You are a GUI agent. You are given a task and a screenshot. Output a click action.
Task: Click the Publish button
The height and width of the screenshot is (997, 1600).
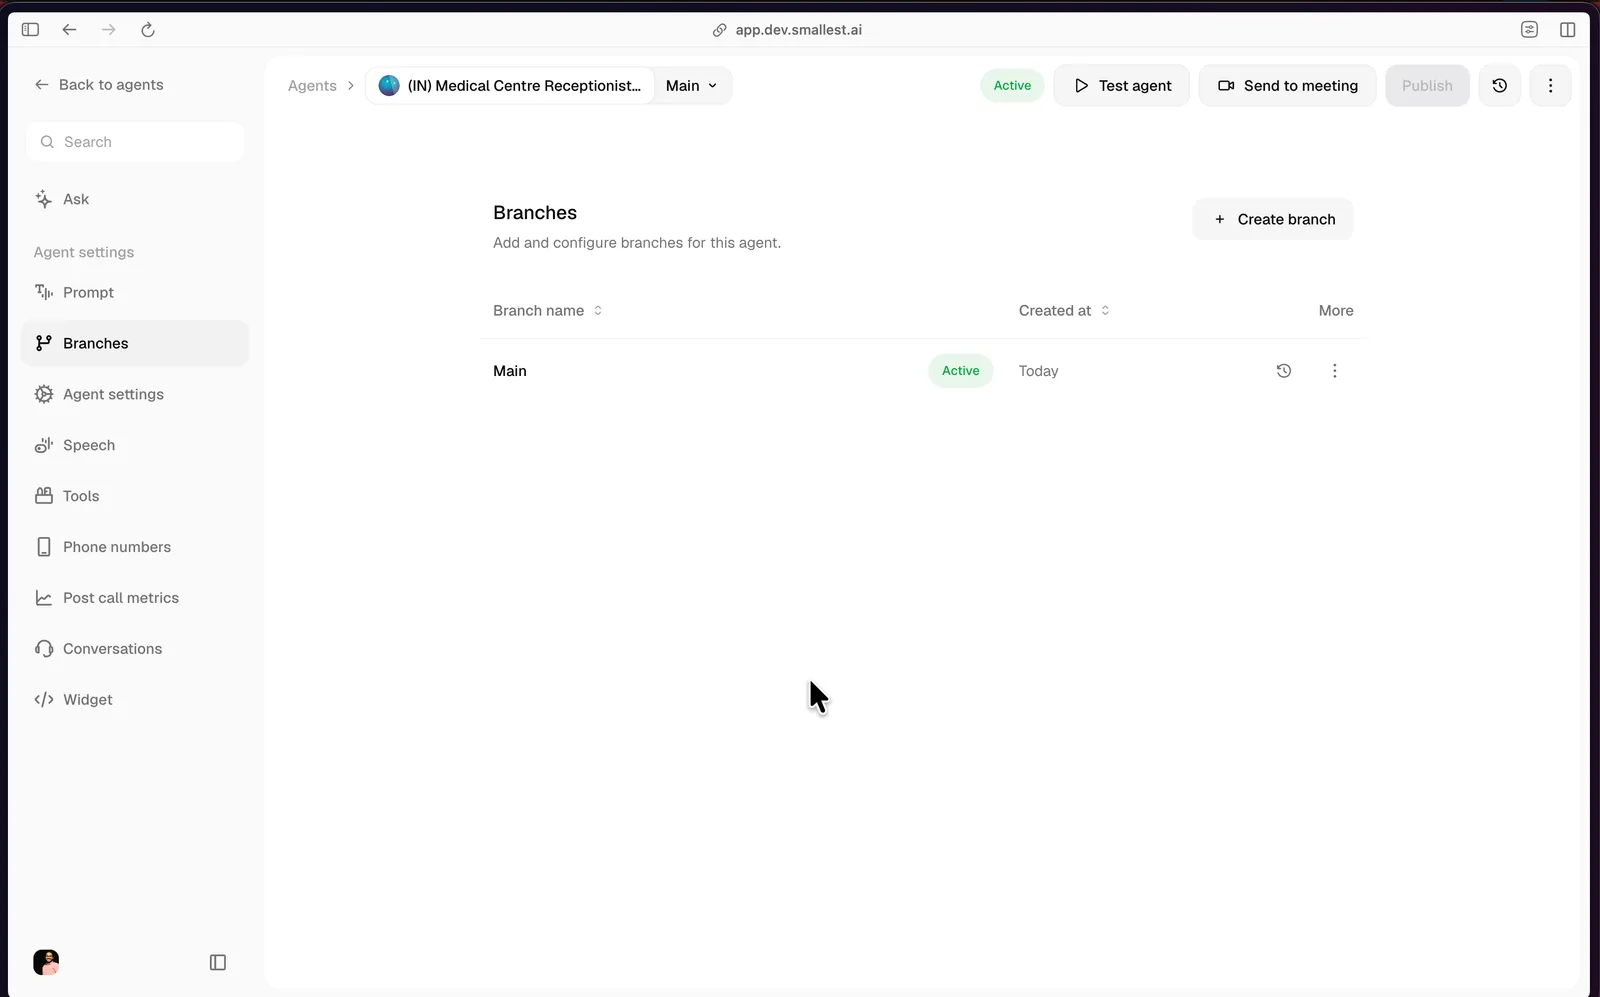[x=1427, y=86]
